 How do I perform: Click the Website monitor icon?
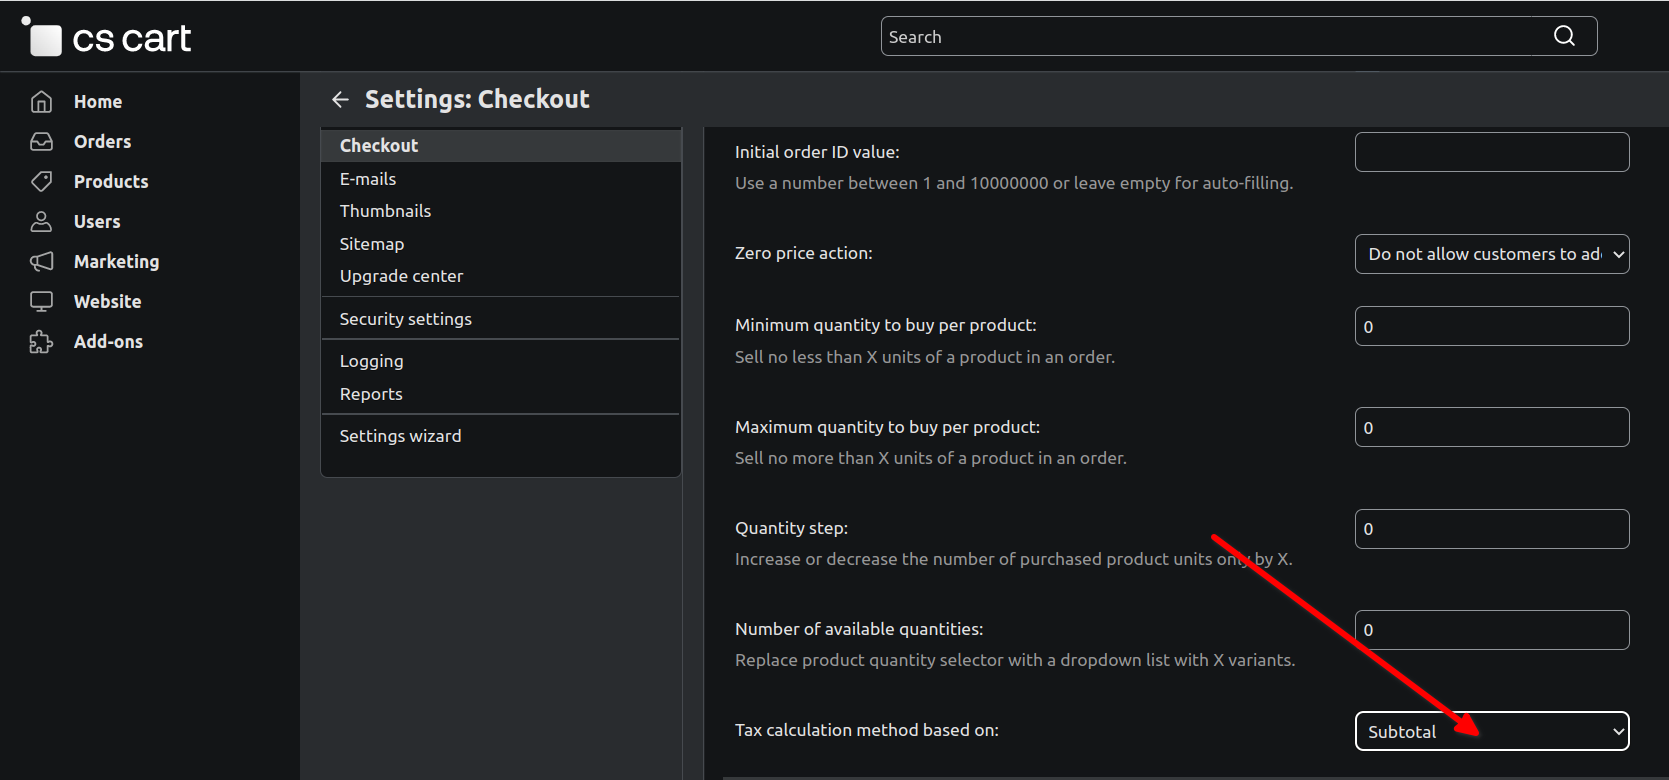[41, 302]
